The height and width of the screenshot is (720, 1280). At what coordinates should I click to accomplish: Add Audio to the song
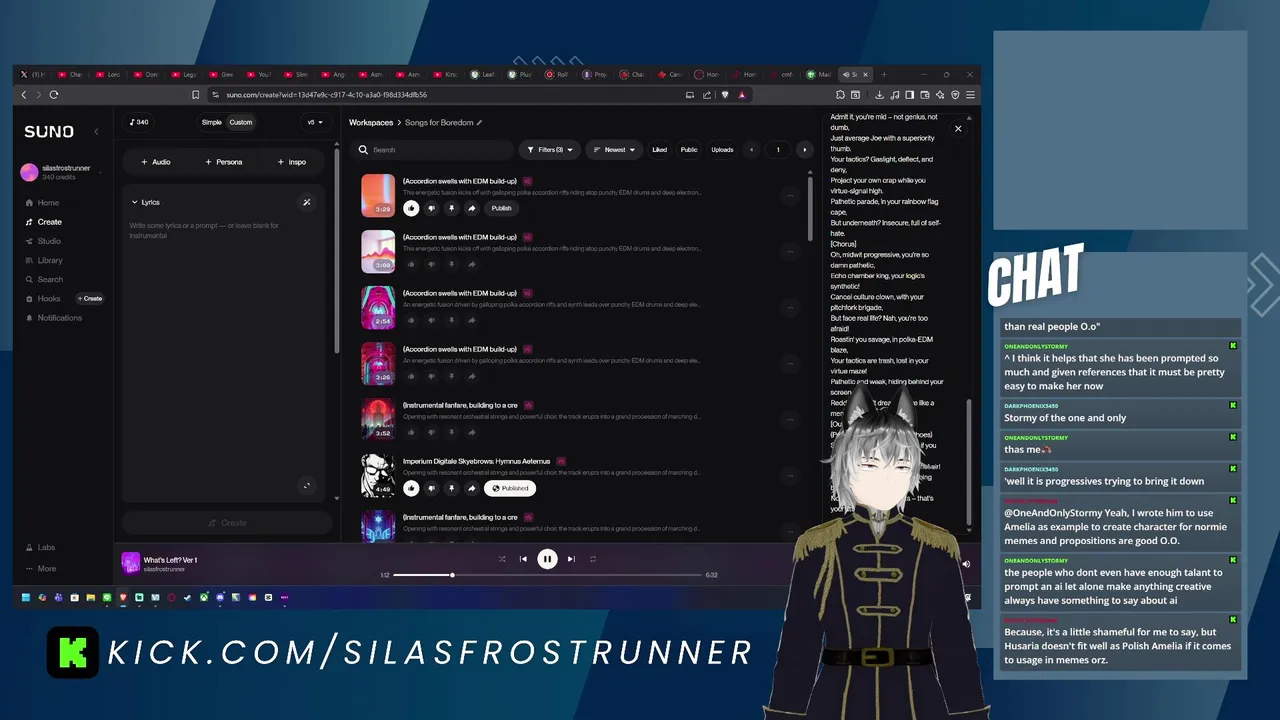[x=155, y=162]
